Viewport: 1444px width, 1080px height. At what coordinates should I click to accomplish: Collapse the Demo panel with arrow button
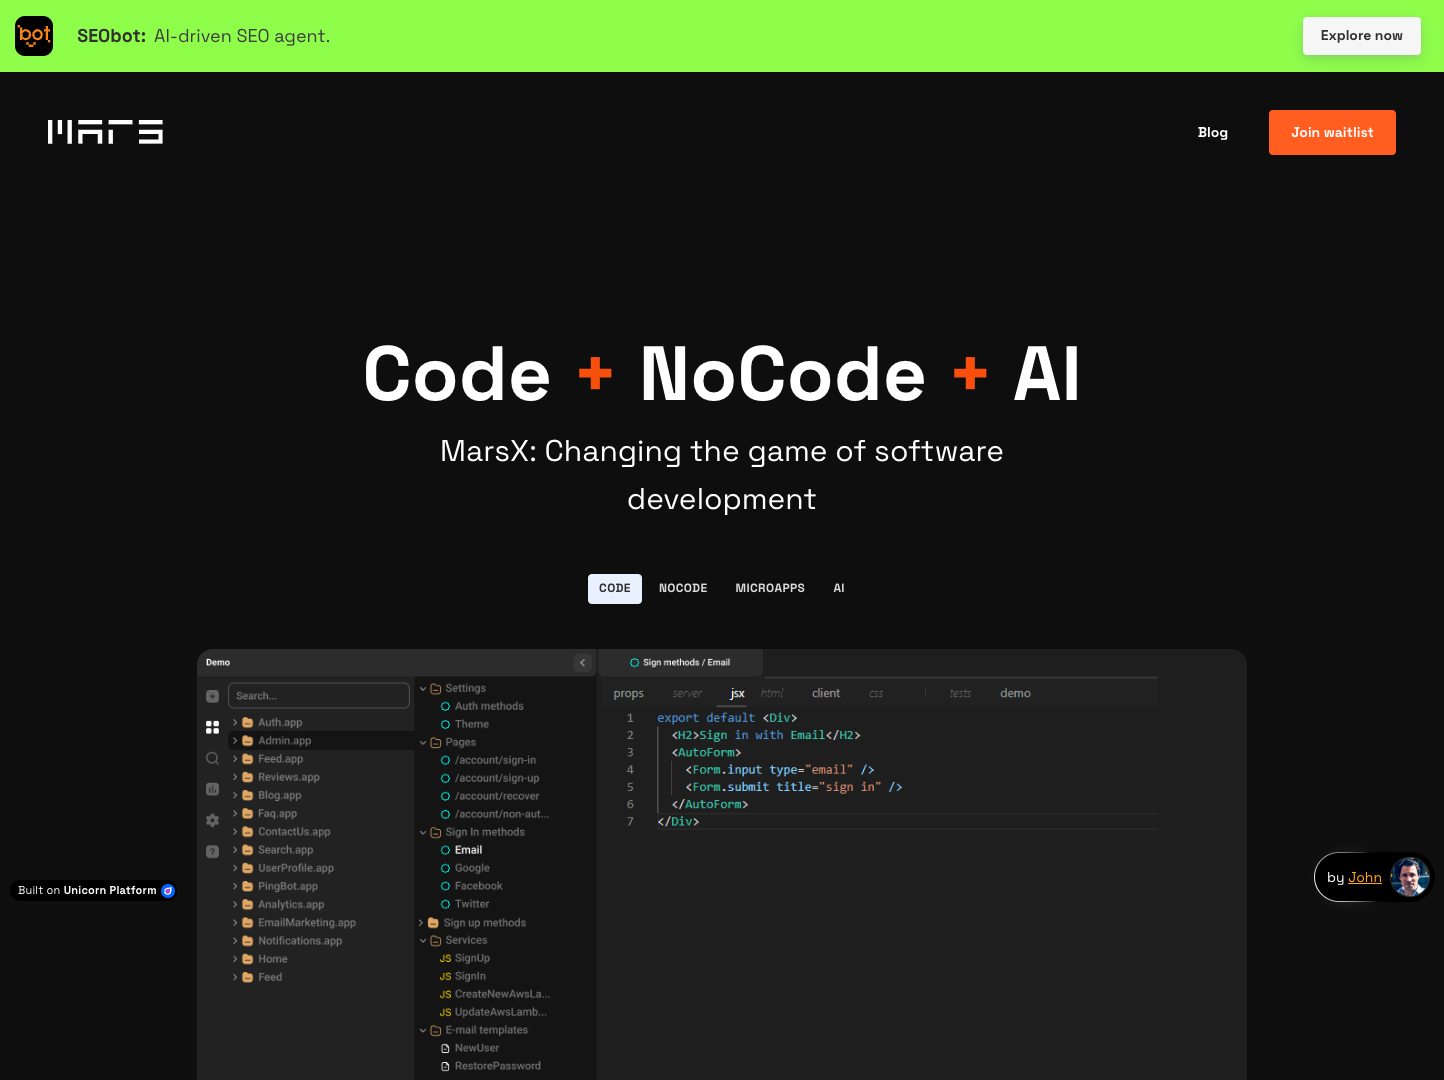[583, 662]
